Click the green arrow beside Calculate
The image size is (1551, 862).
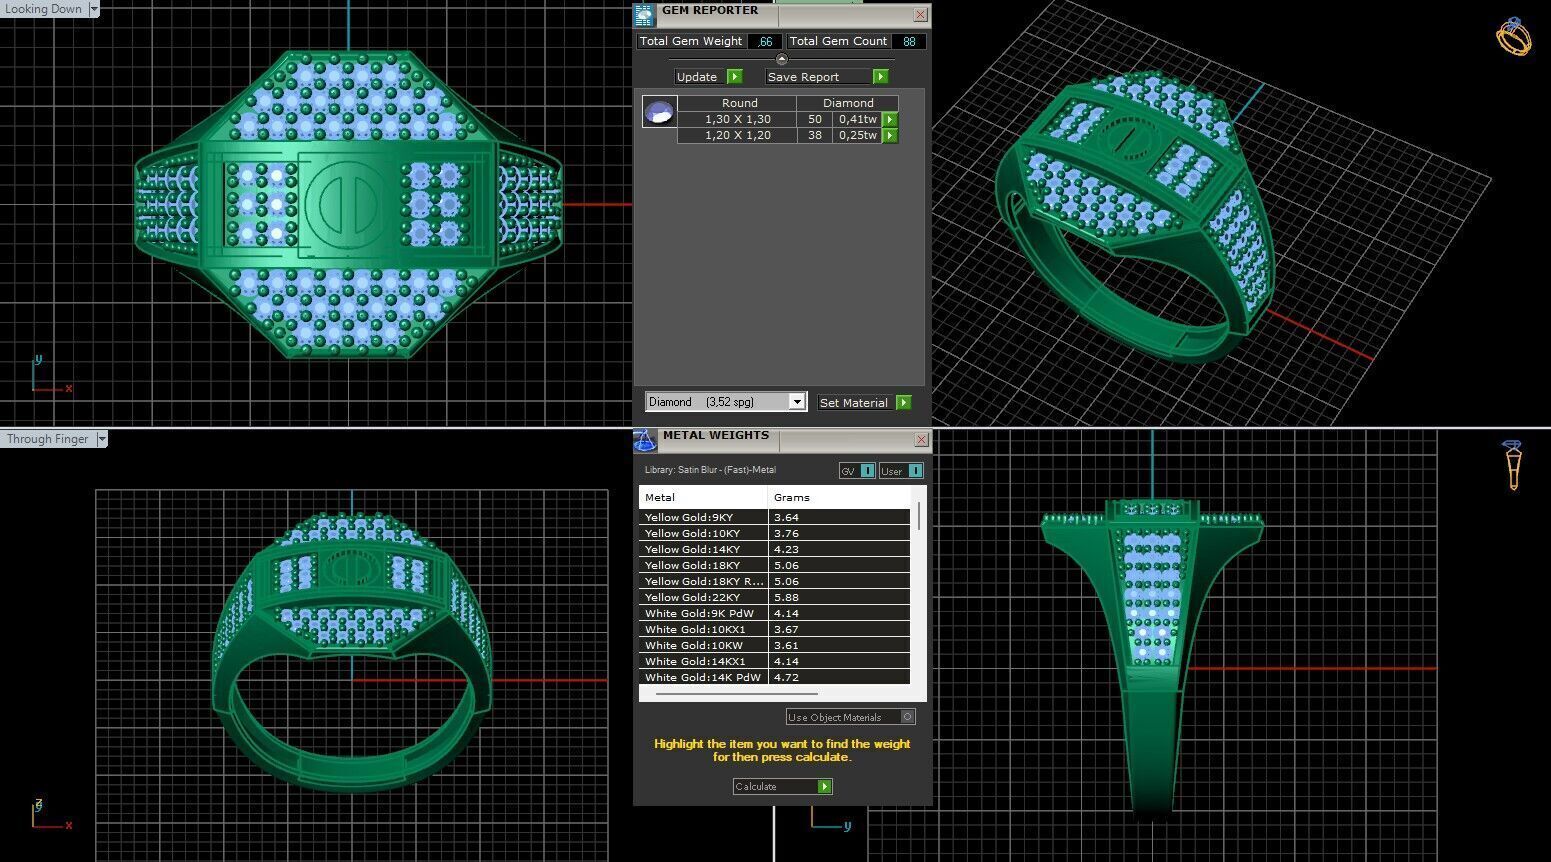click(x=825, y=787)
